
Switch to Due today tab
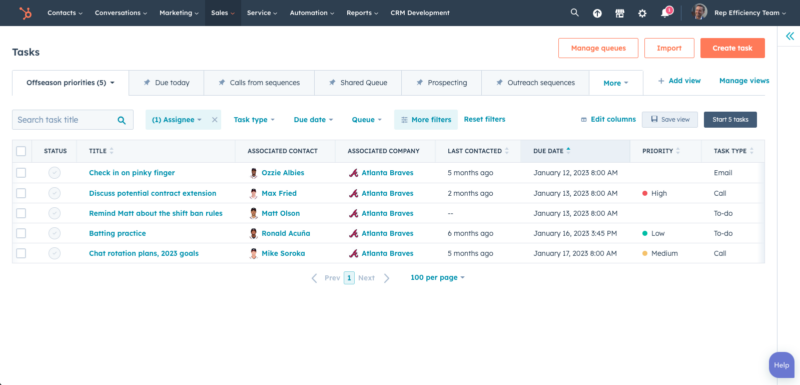(x=166, y=83)
